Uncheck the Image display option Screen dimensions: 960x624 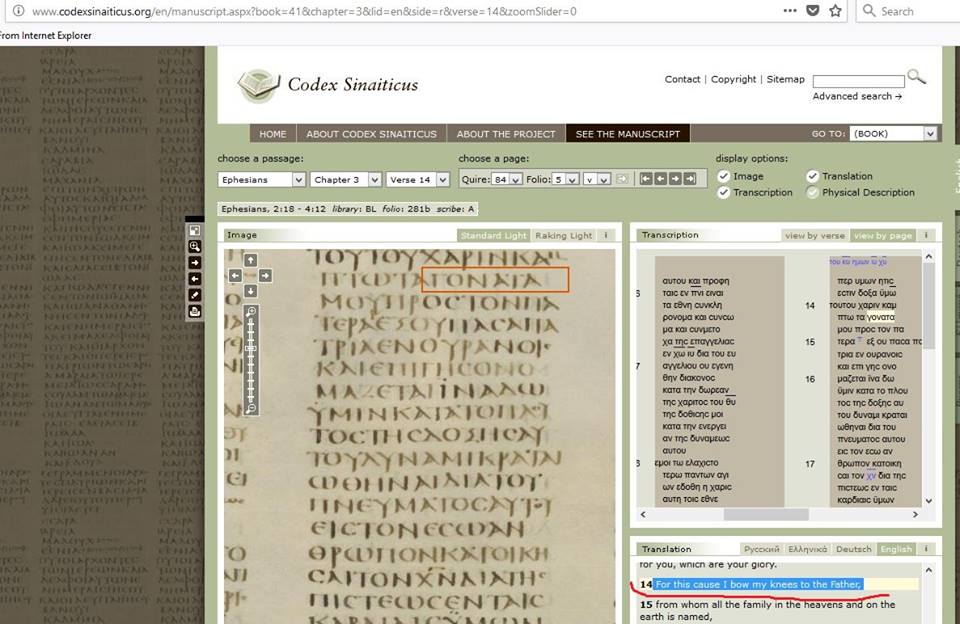[x=724, y=176]
